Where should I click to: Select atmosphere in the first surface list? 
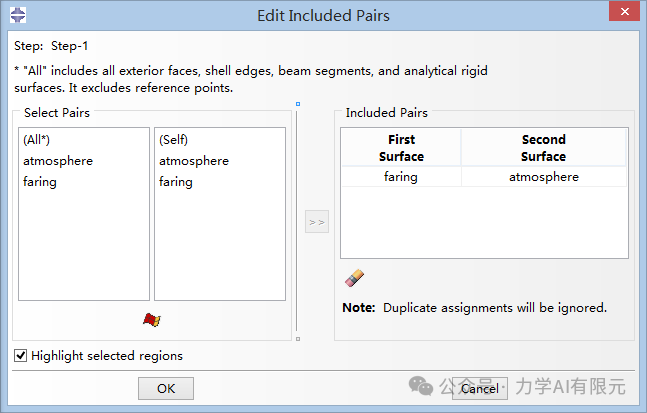58,161
